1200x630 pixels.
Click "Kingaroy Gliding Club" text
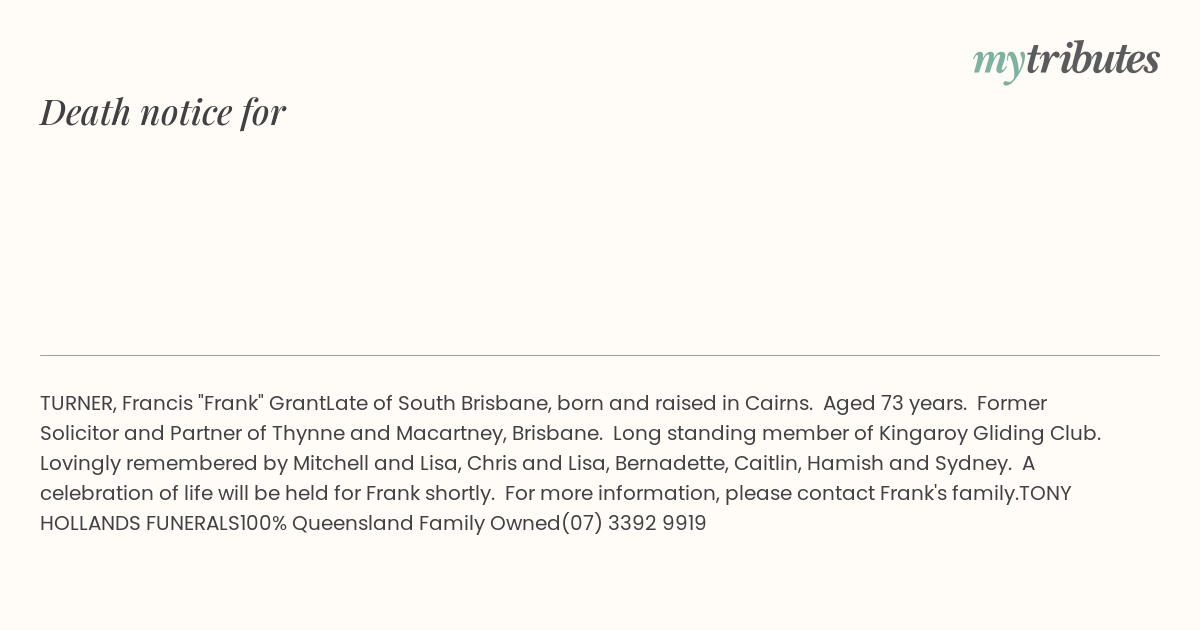[989, 433]
